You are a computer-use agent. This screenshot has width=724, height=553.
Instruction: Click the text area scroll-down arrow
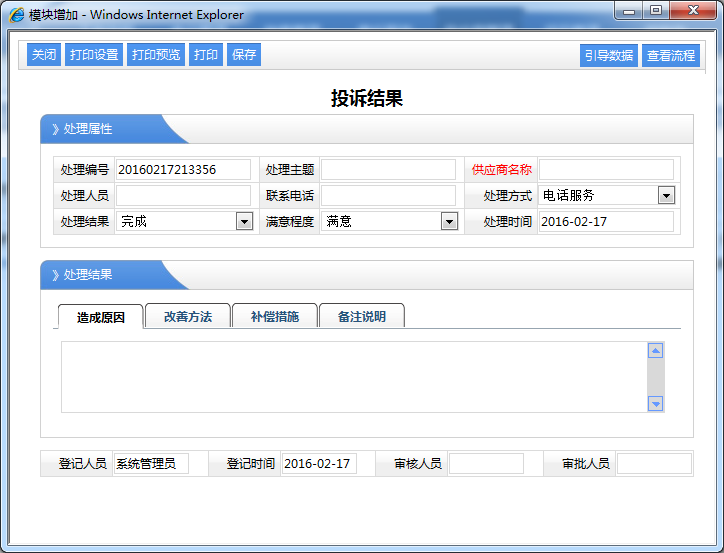(x=656, y=404)
